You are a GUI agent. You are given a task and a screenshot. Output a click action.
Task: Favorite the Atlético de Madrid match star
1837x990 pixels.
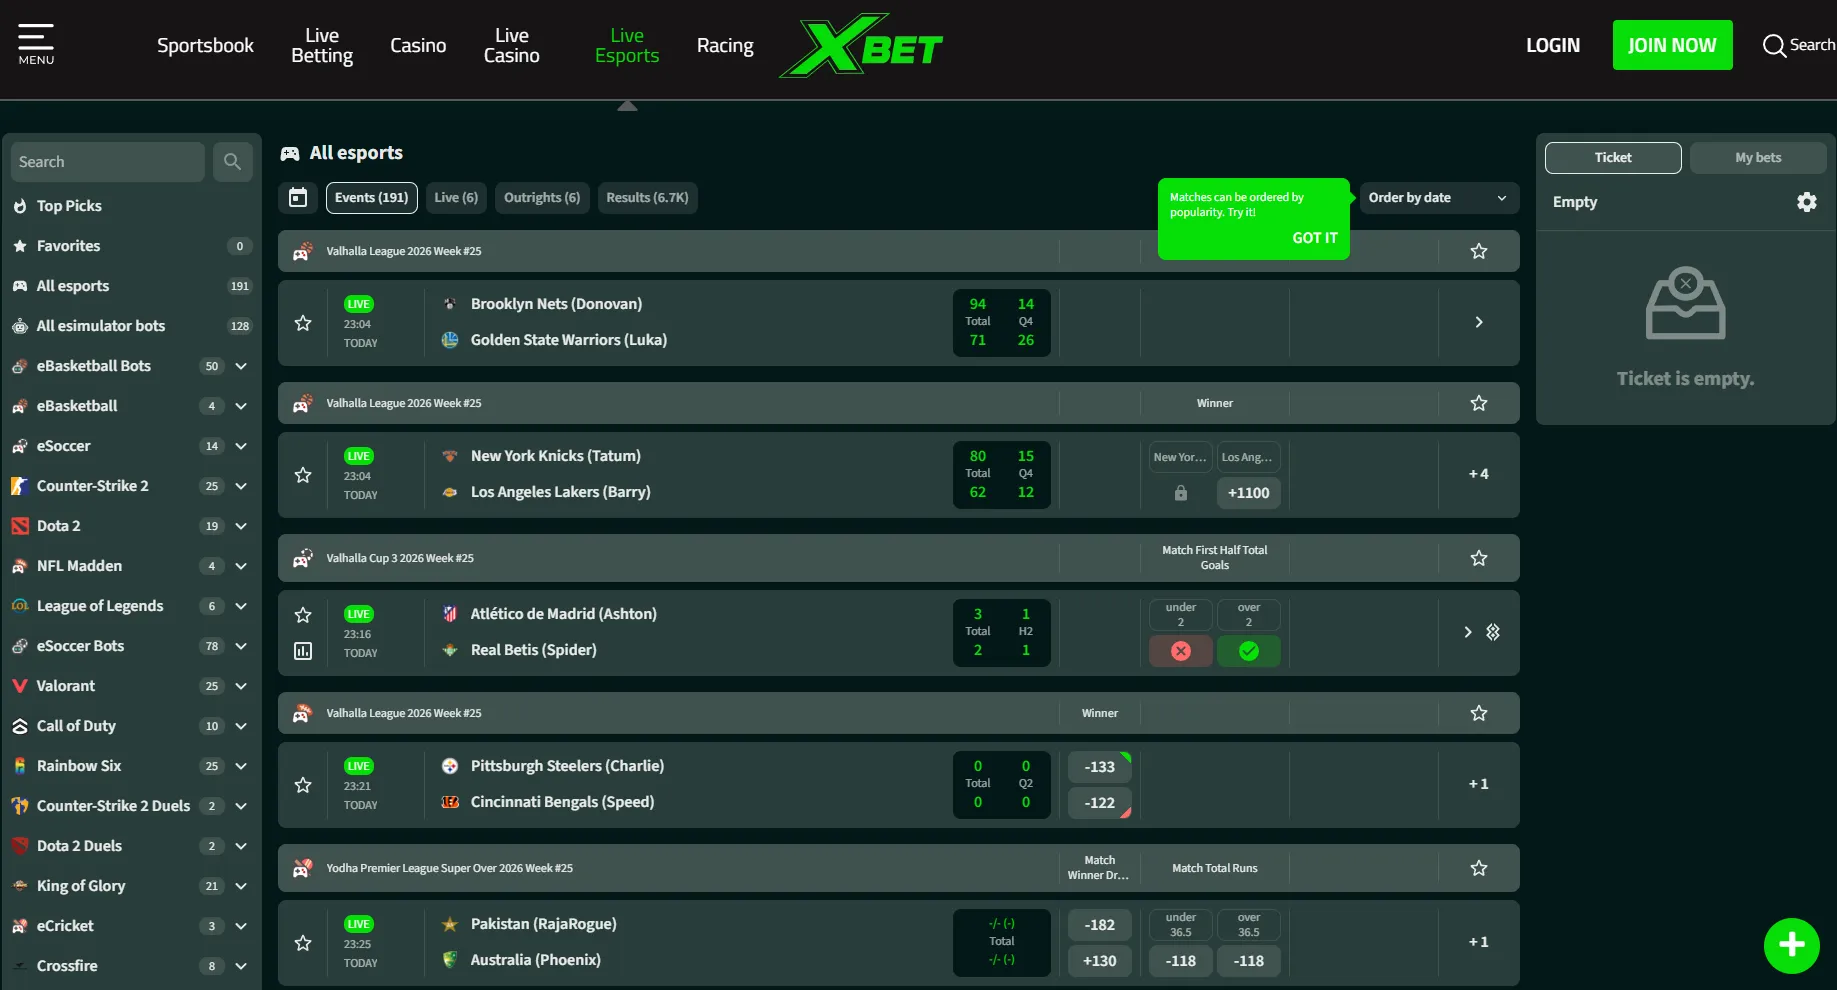[x=303, y=615]
